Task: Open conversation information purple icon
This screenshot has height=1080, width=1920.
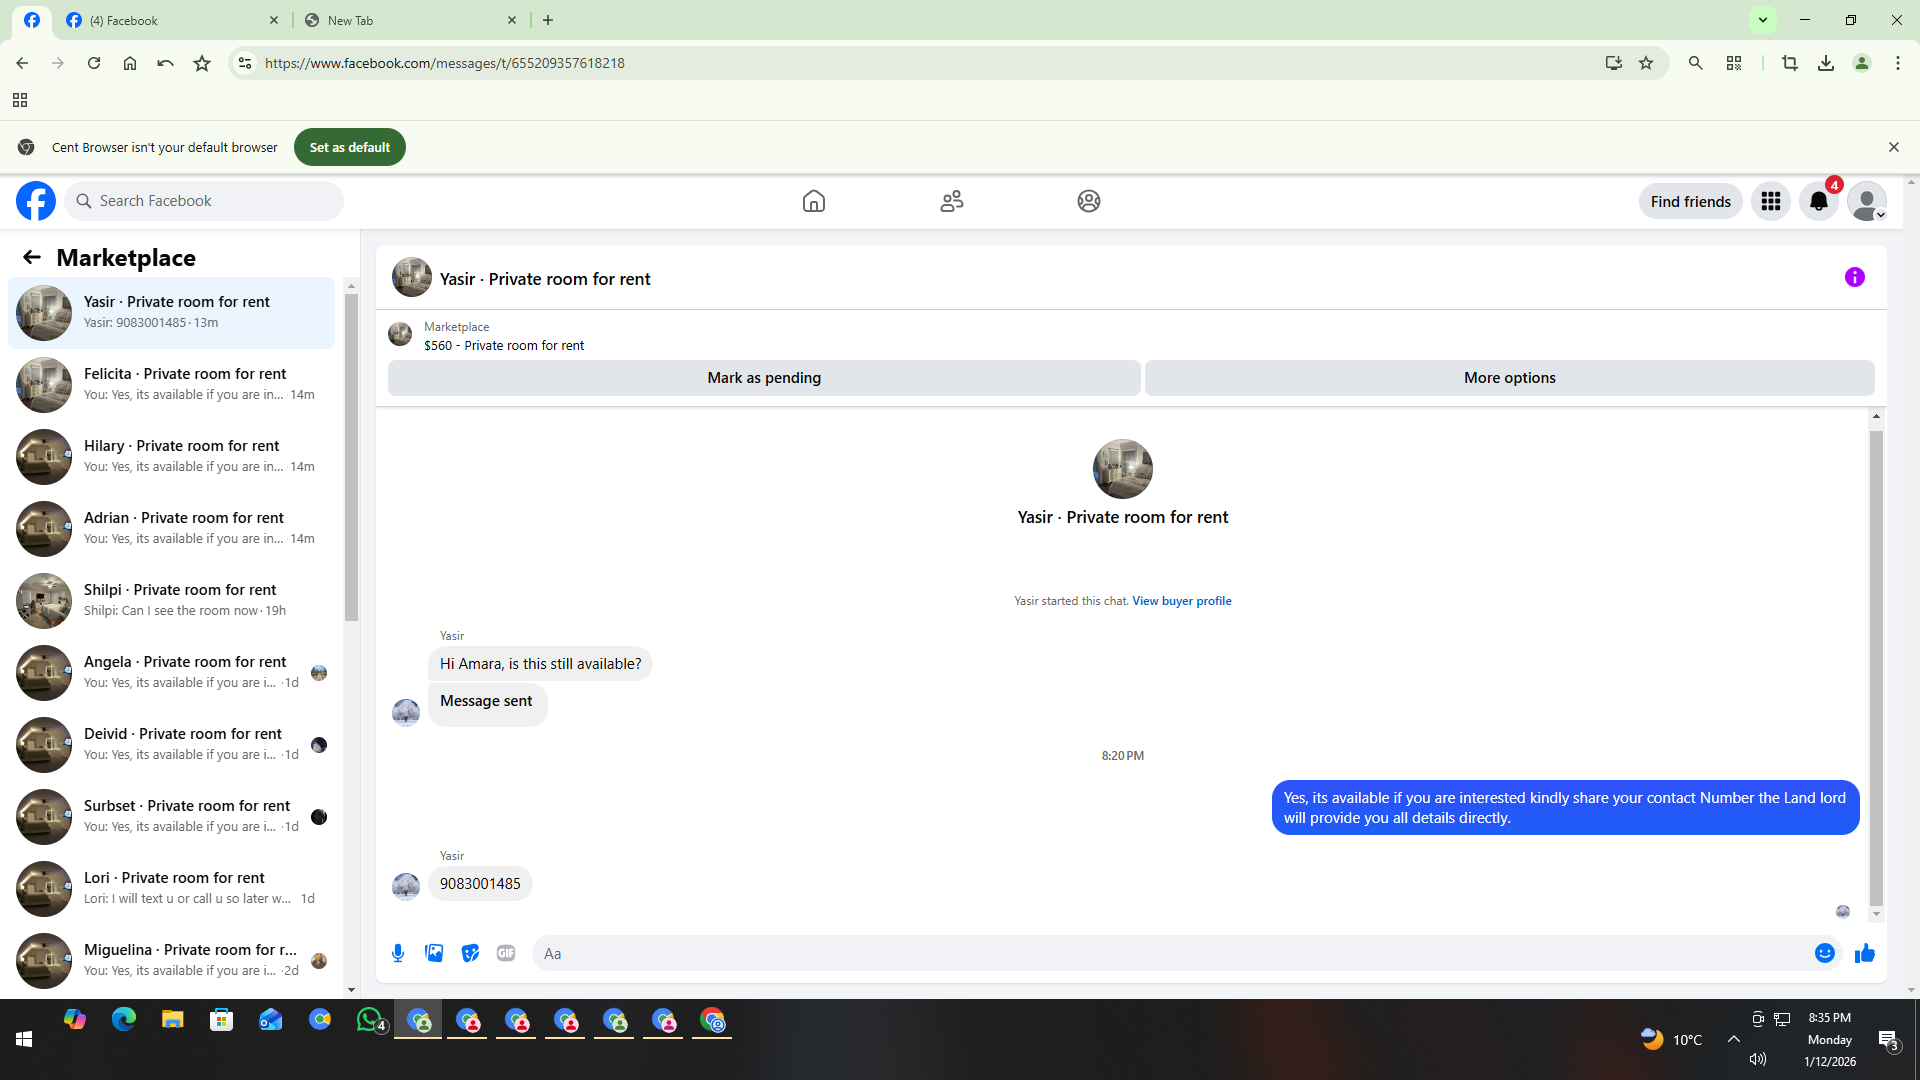Action: coord(1854,277)
